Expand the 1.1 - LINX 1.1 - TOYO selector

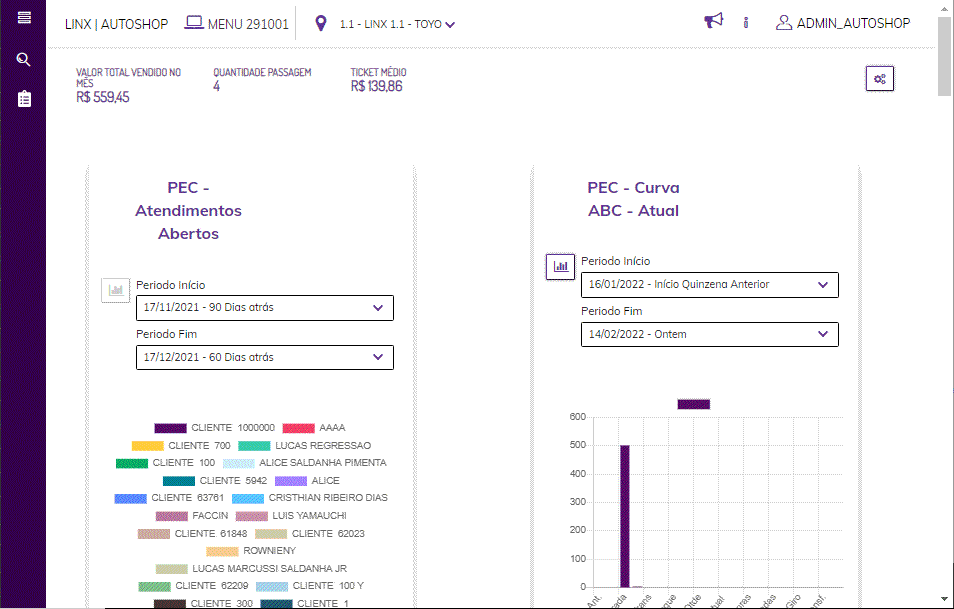click(397, 24)
